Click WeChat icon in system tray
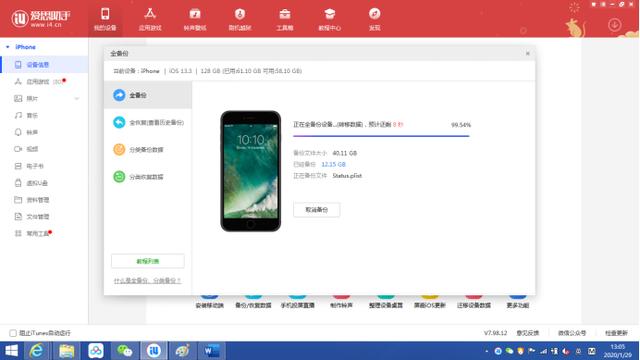 (509, 351)
